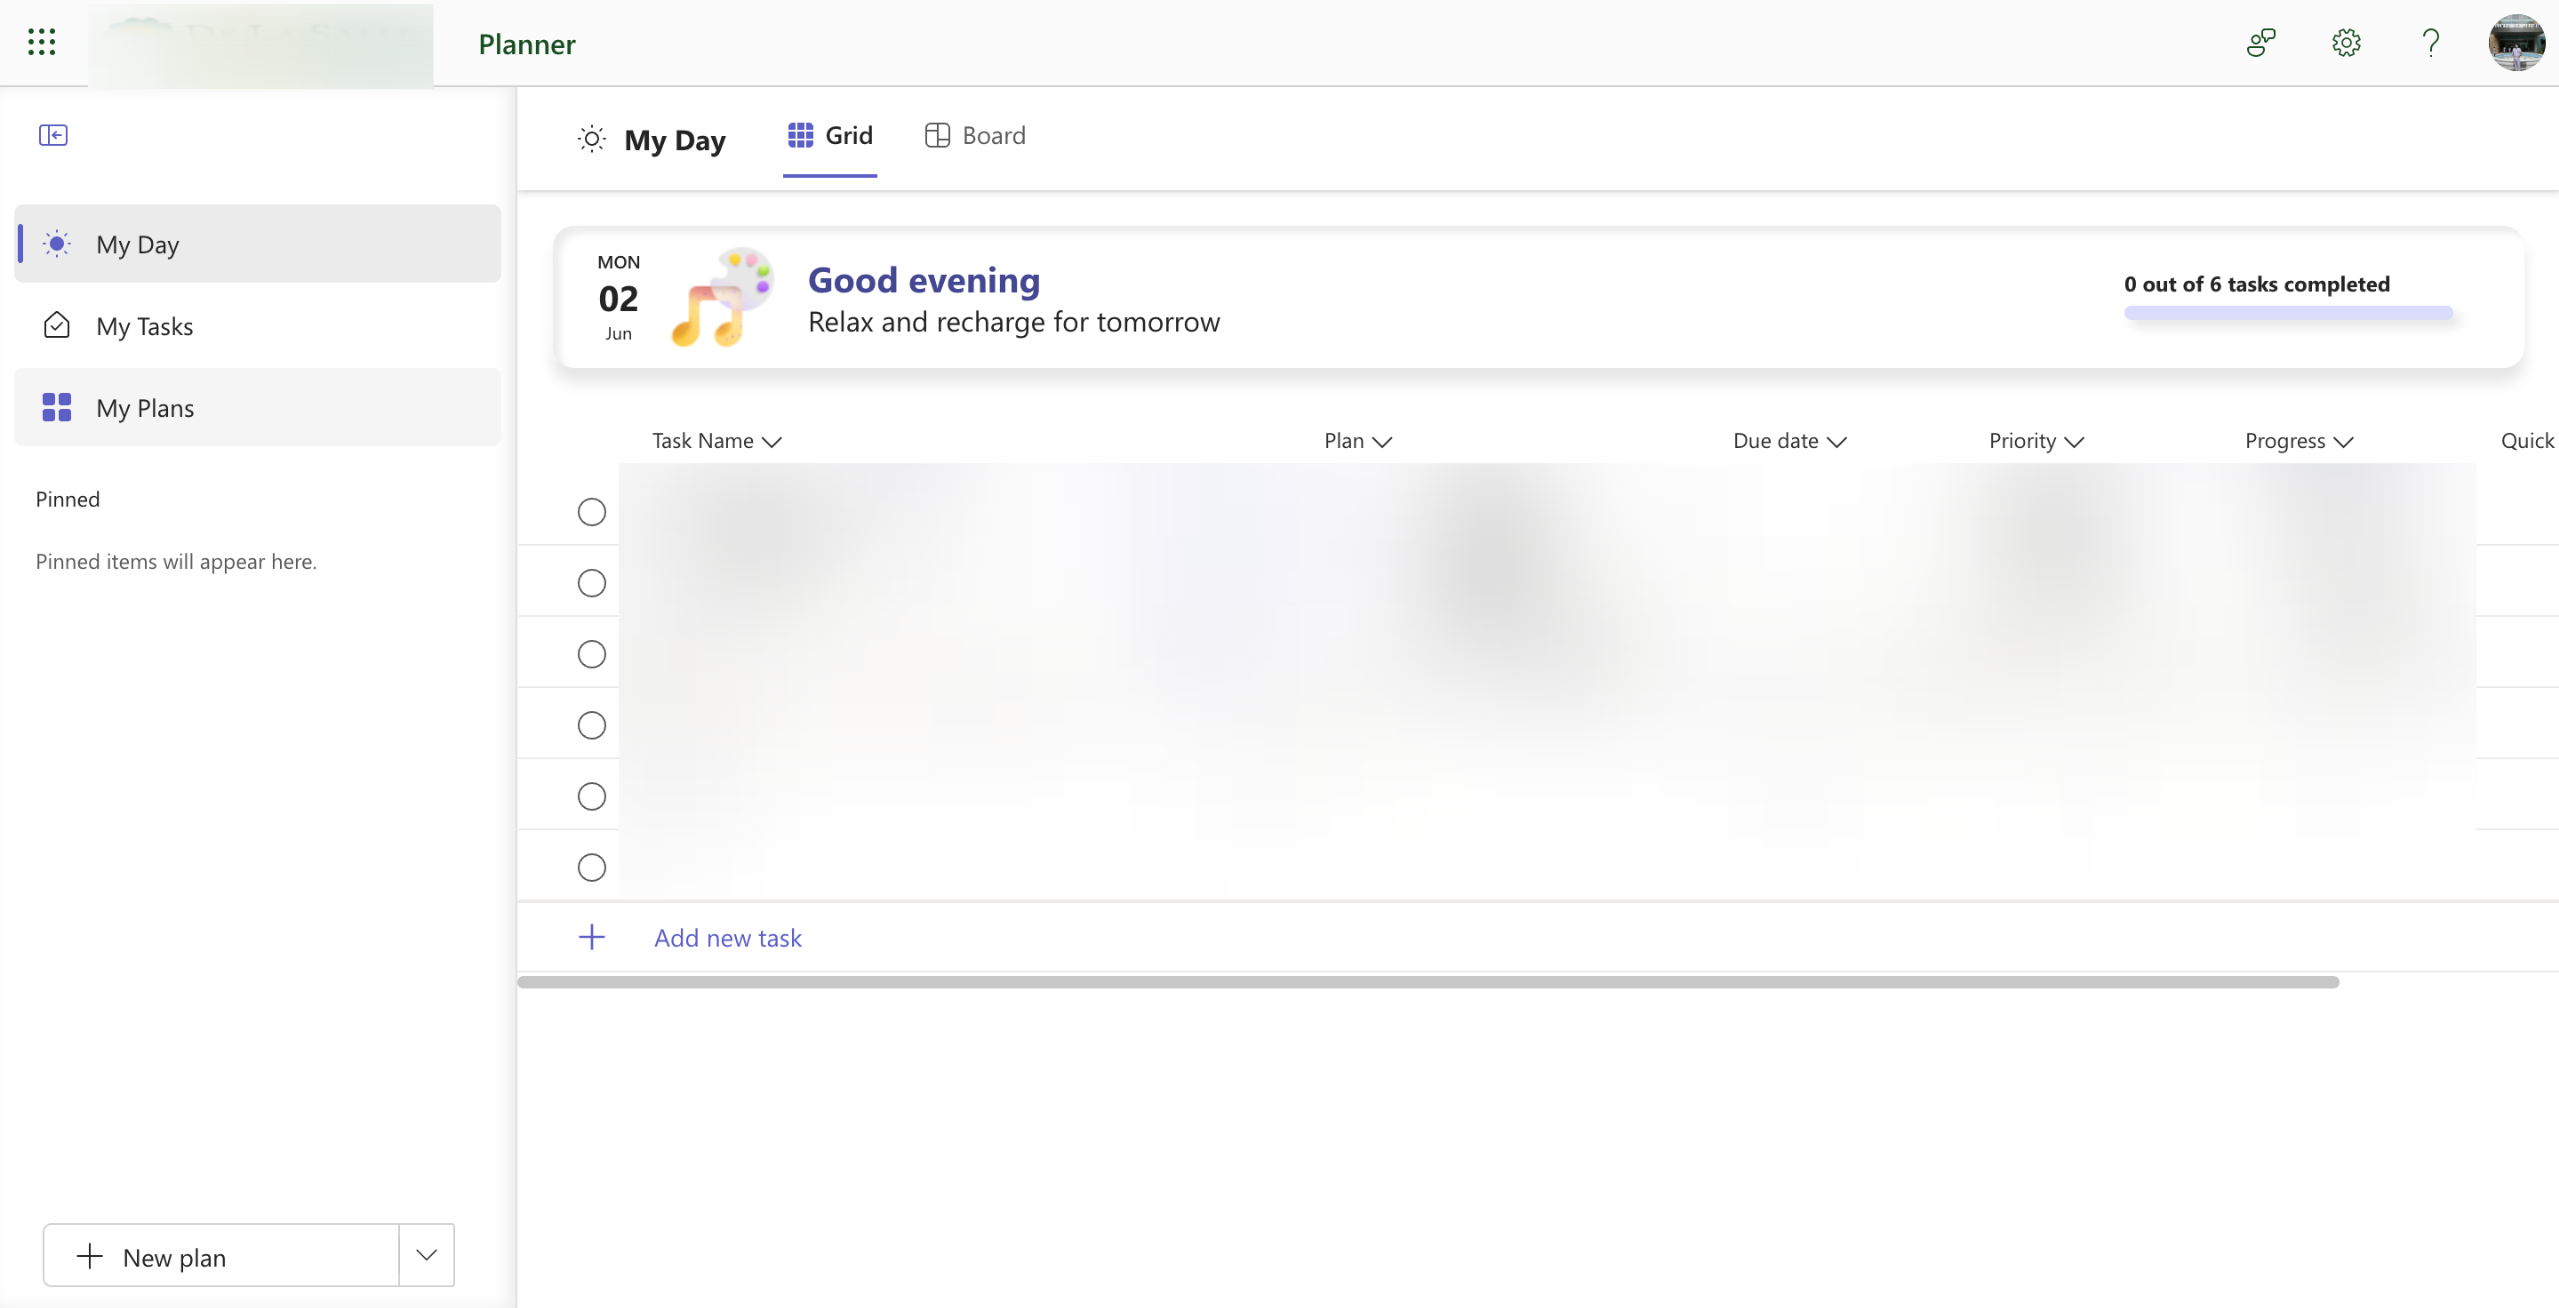Viewport: 2559px width, 1308px height.
Task: Expand the New plan dropdown arrow
Action: pyautogui.click(x=426, y=1255)
